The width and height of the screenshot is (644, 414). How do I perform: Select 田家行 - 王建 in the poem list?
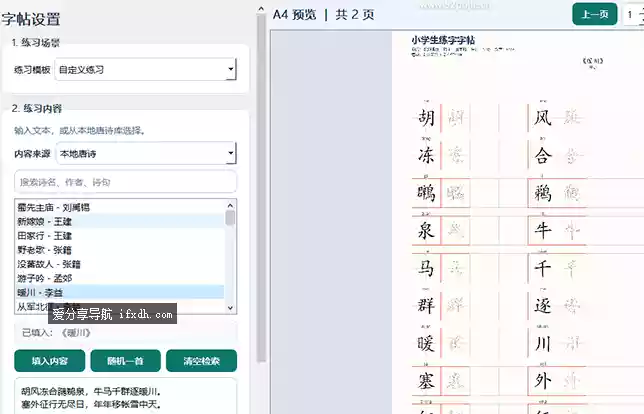pyautogui.click(x=120, y=236)
